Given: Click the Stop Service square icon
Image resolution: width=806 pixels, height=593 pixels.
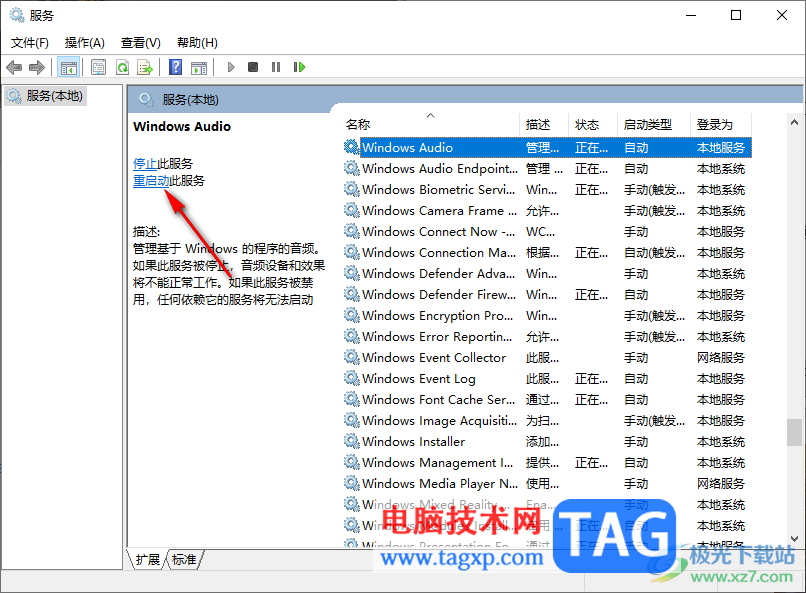Looking at the screenshot, I should tap(253, 67).
